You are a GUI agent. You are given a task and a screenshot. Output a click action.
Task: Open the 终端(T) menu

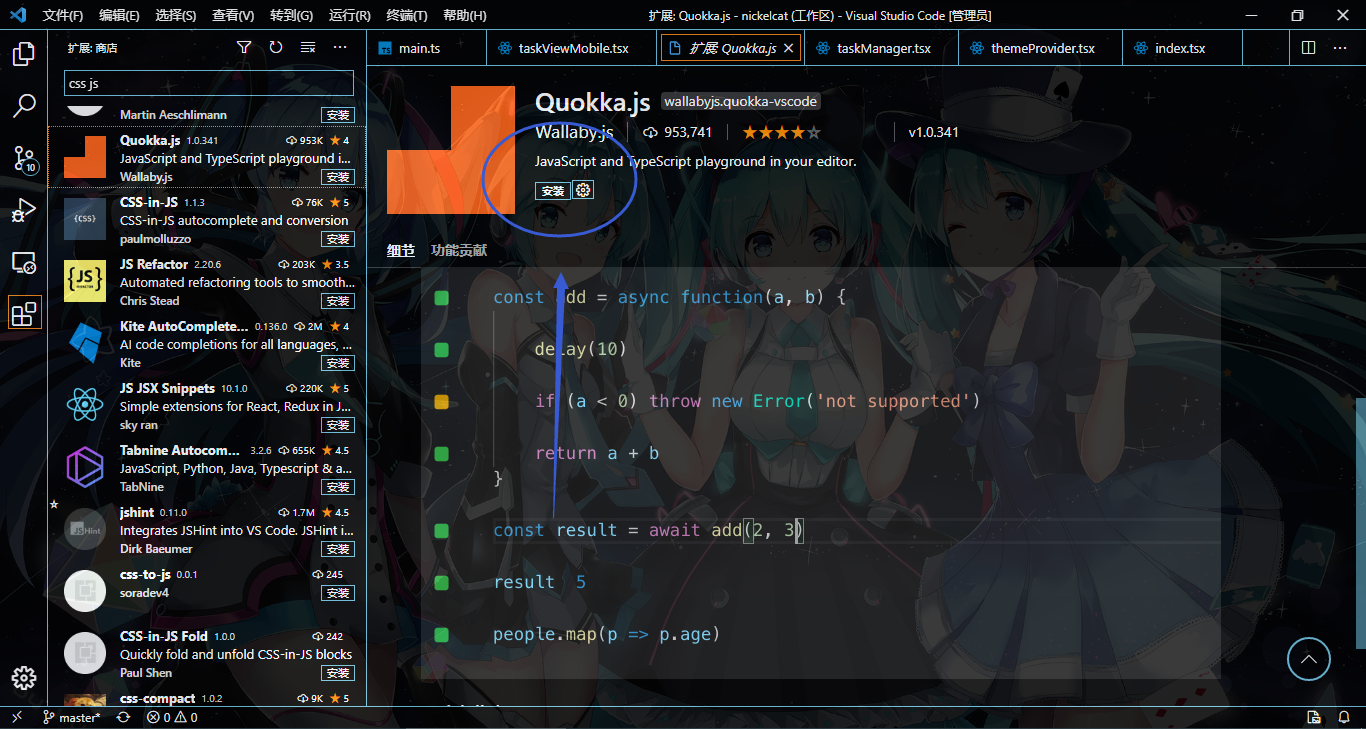(407, 15)
